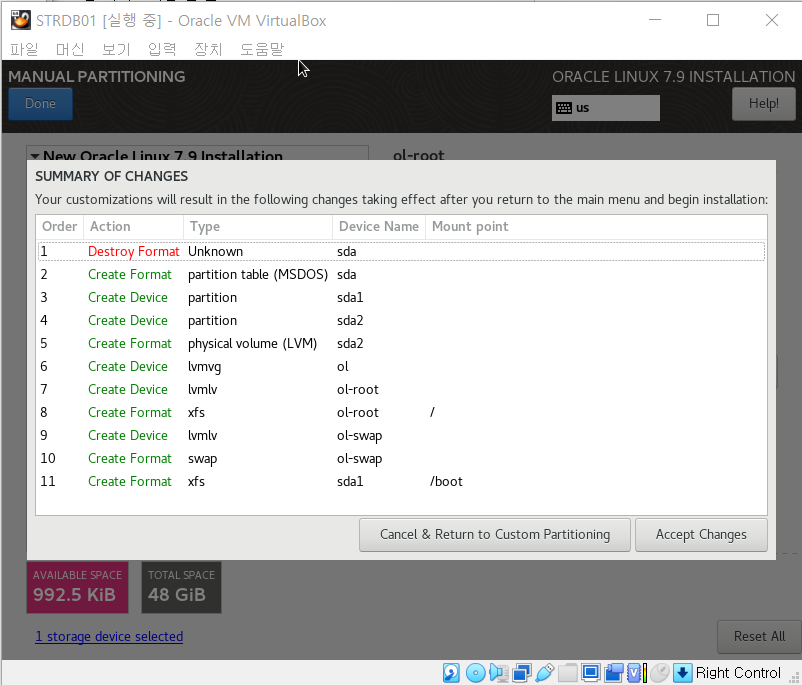Sort by the Order column header
Viewport: 802px width, 685px height.
59,227
